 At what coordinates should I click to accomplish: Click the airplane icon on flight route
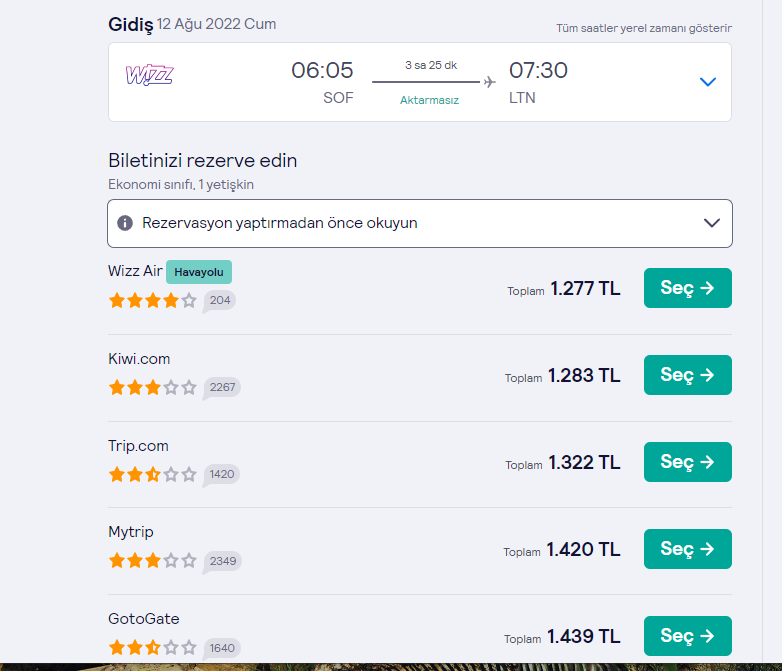[x=489, y=82]
